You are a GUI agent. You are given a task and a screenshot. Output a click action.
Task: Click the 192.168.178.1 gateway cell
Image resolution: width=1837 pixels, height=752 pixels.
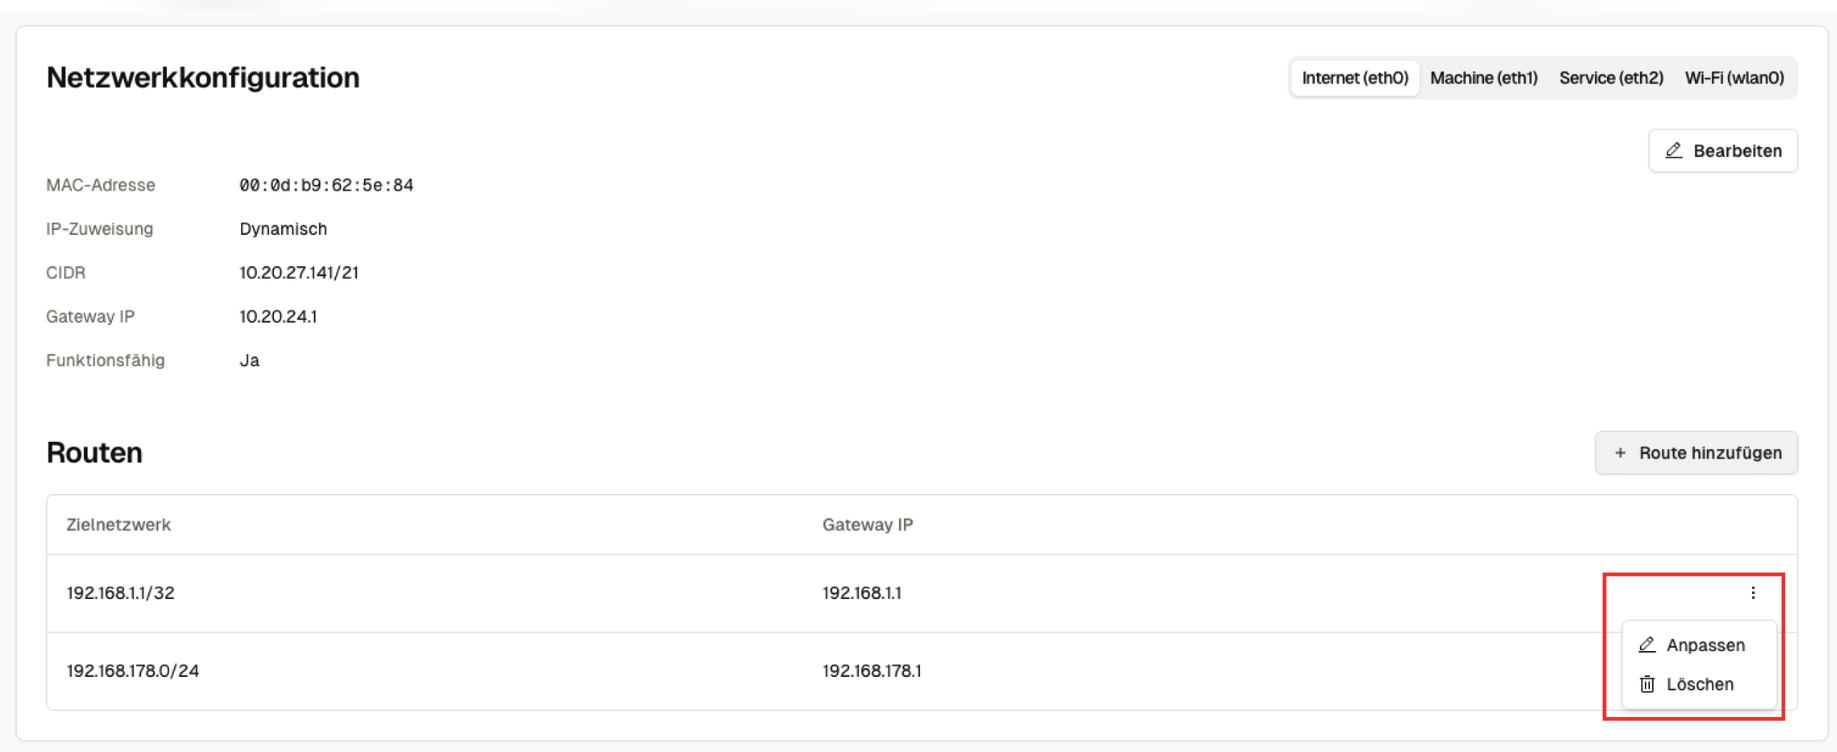click(x=871, y=671)
